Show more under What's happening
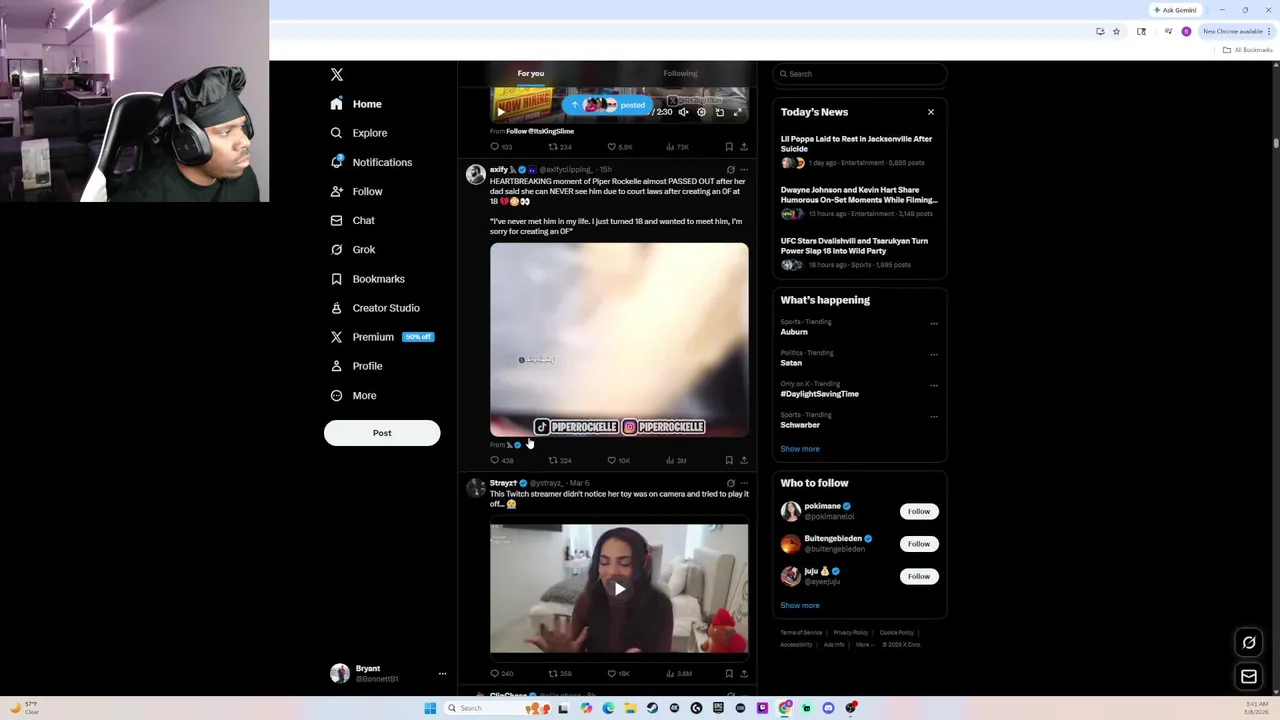The image size is (1280, 720). click(x=800, y=449)
